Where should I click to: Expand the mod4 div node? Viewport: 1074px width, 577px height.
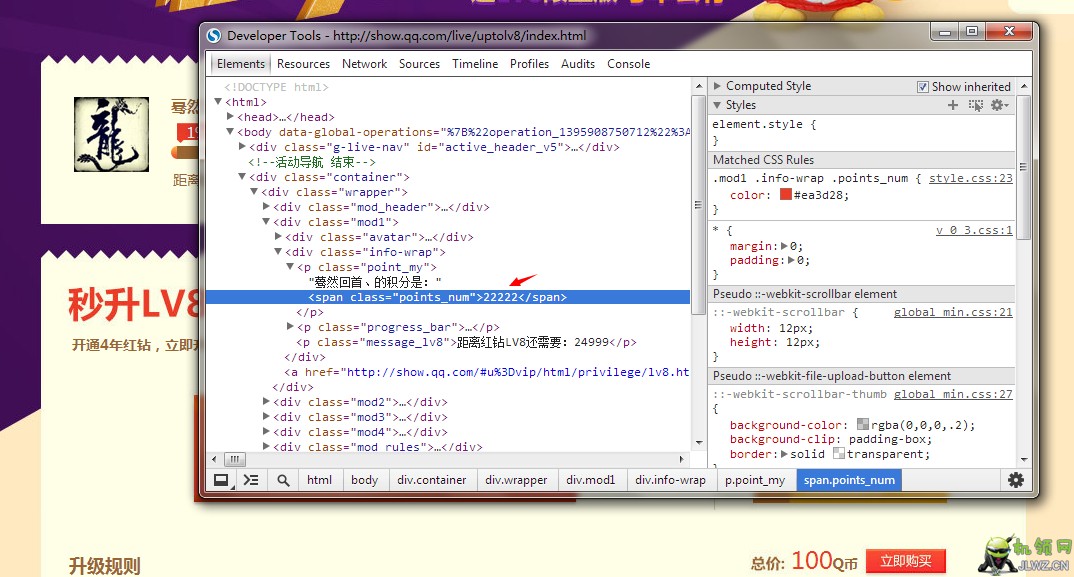[266, 432]
